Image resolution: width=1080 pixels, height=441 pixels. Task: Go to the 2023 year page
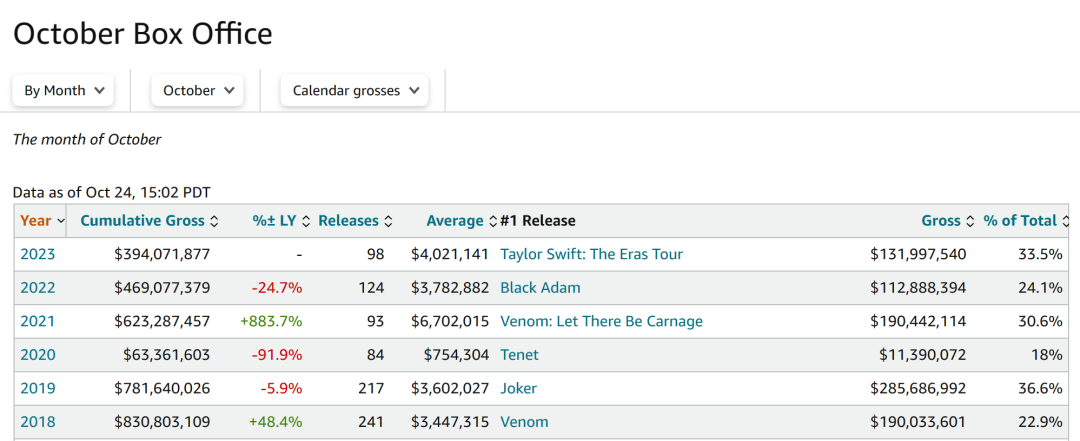click(38, 254)
